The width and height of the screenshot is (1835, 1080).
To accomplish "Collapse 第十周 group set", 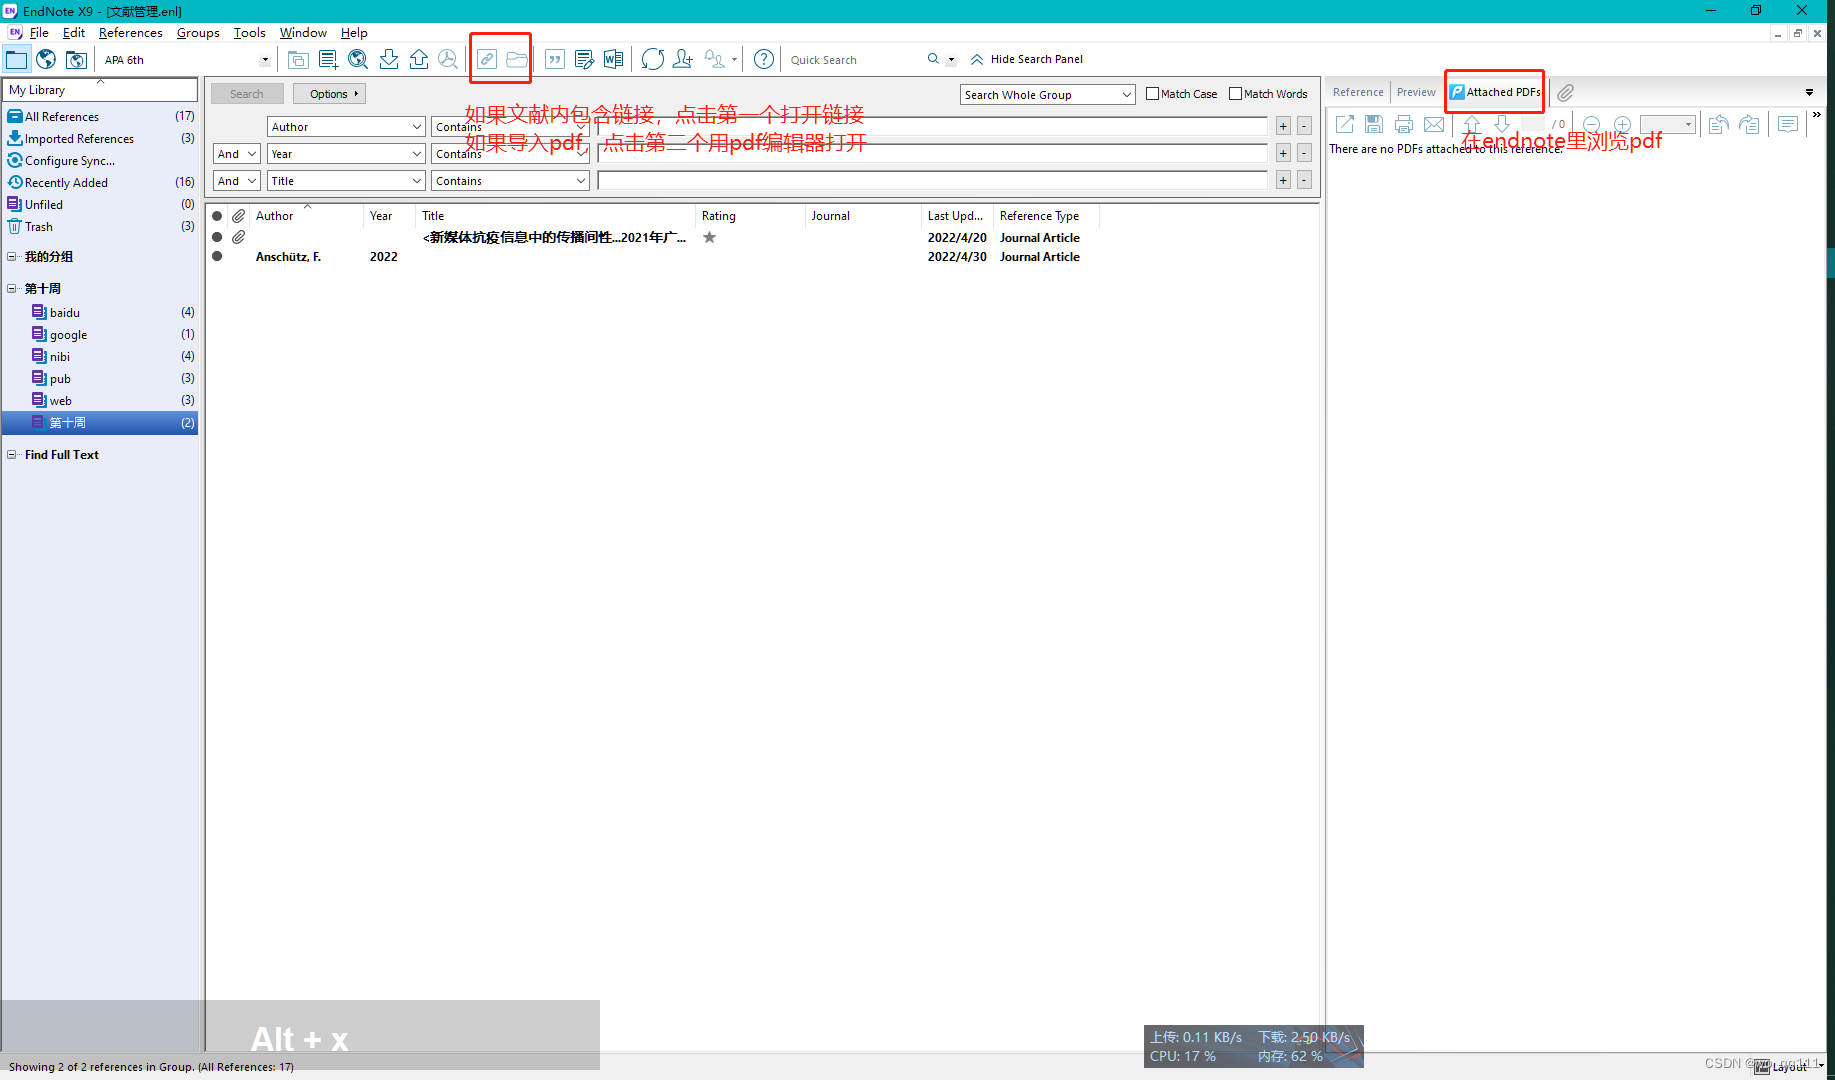I will click(12, 289).
